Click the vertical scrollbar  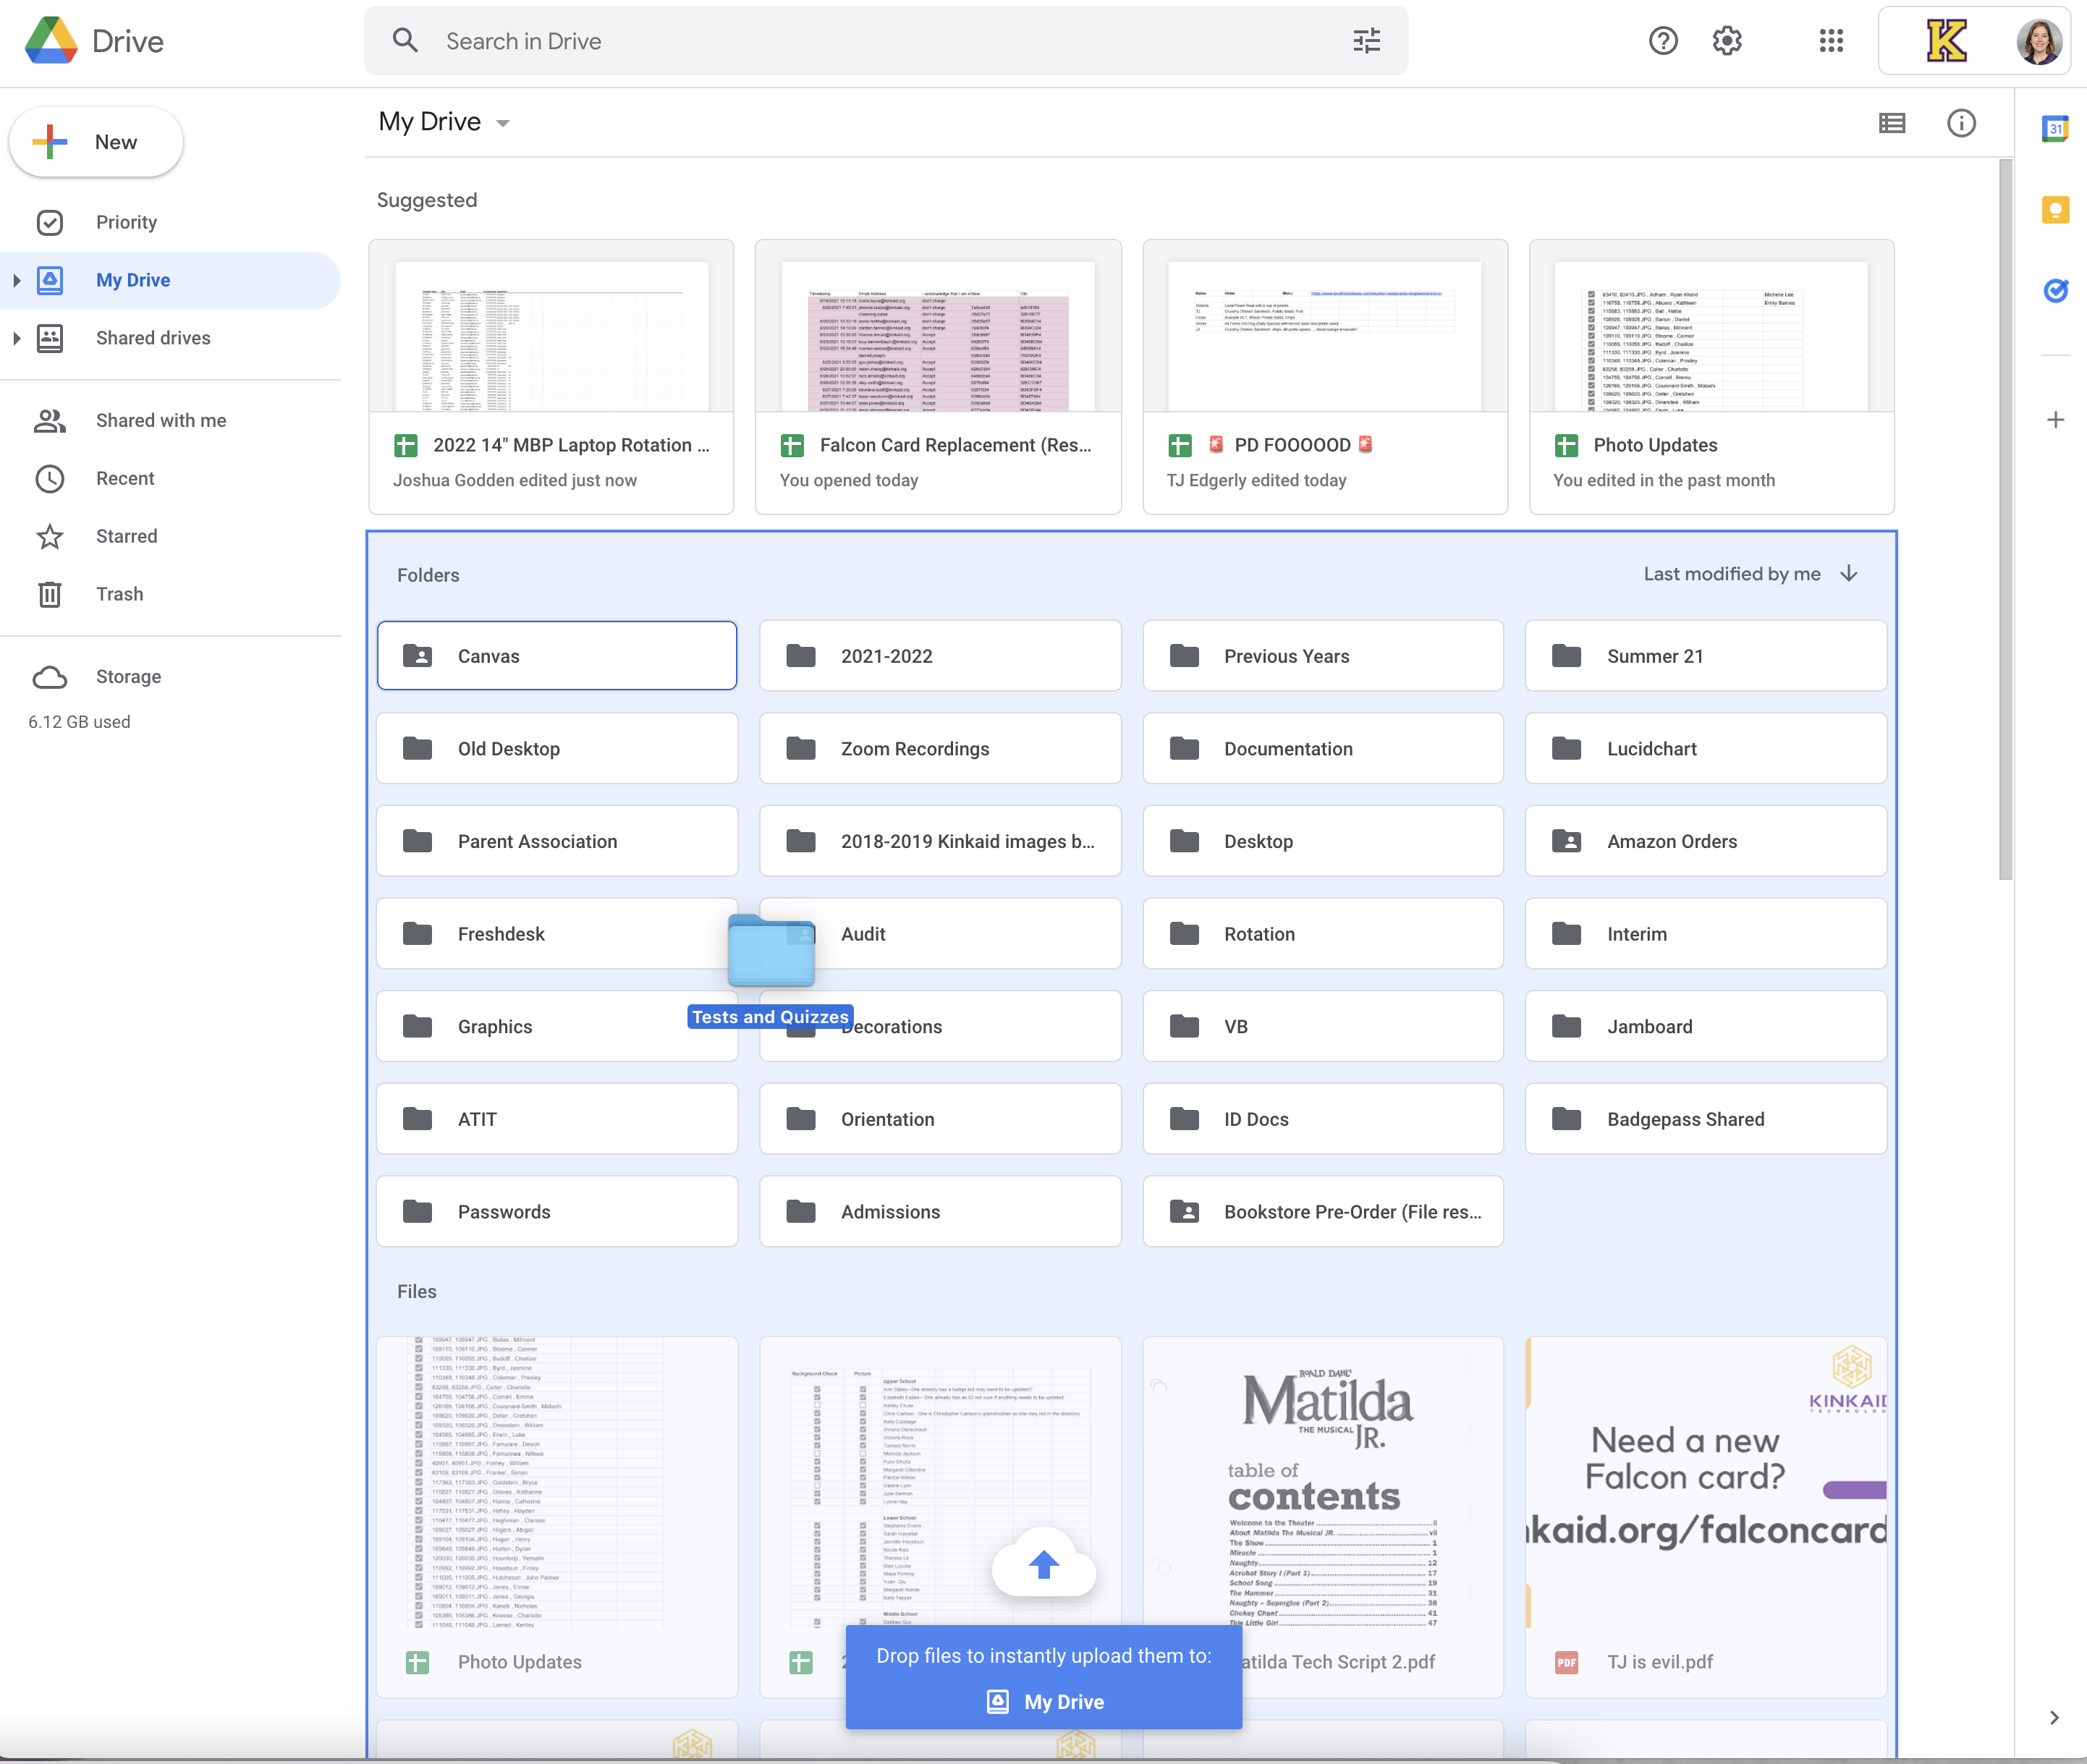[x=2005, y=520]
